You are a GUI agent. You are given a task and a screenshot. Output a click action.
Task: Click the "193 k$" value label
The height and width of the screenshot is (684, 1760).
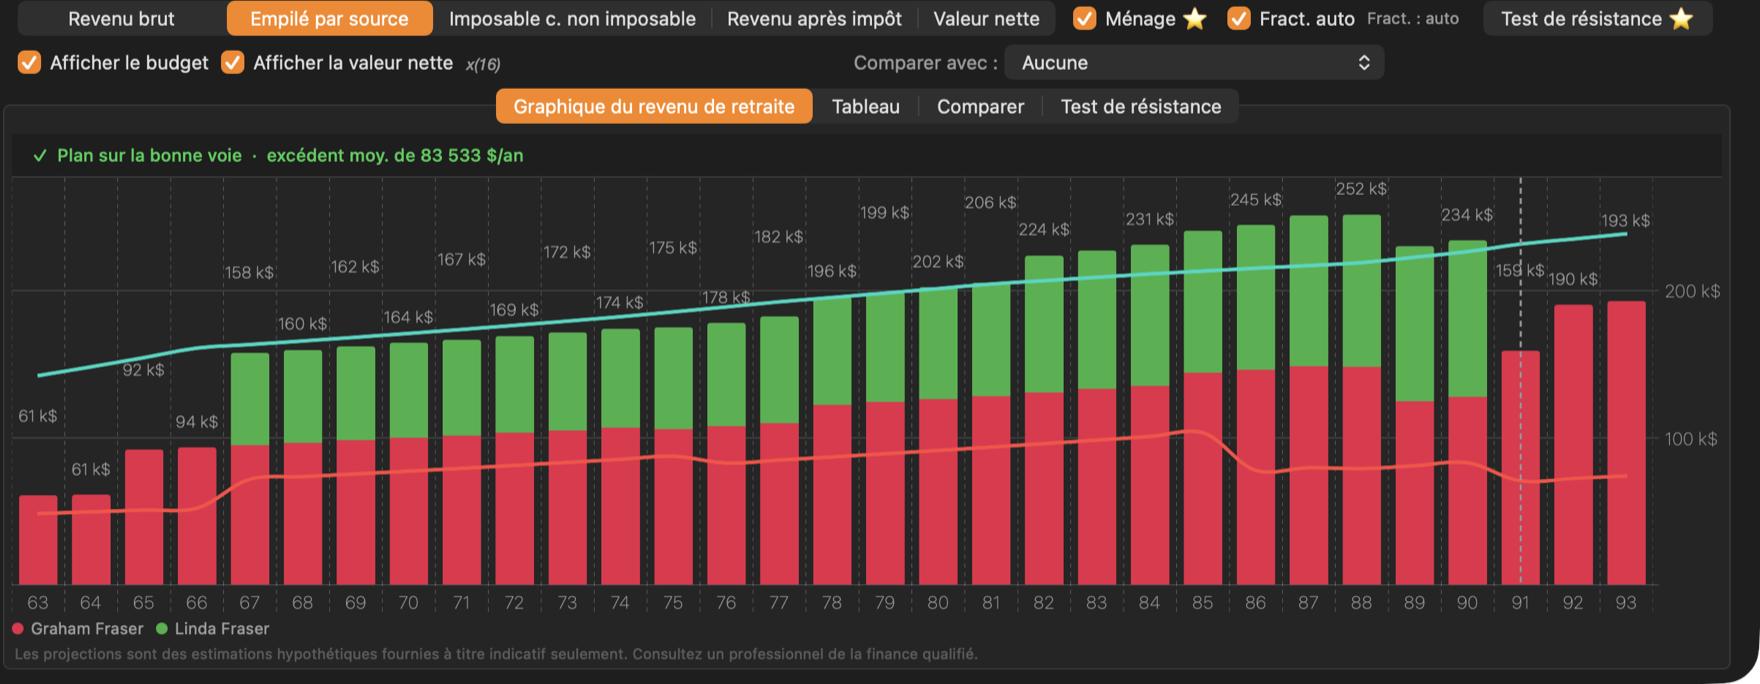[1626, 220]
